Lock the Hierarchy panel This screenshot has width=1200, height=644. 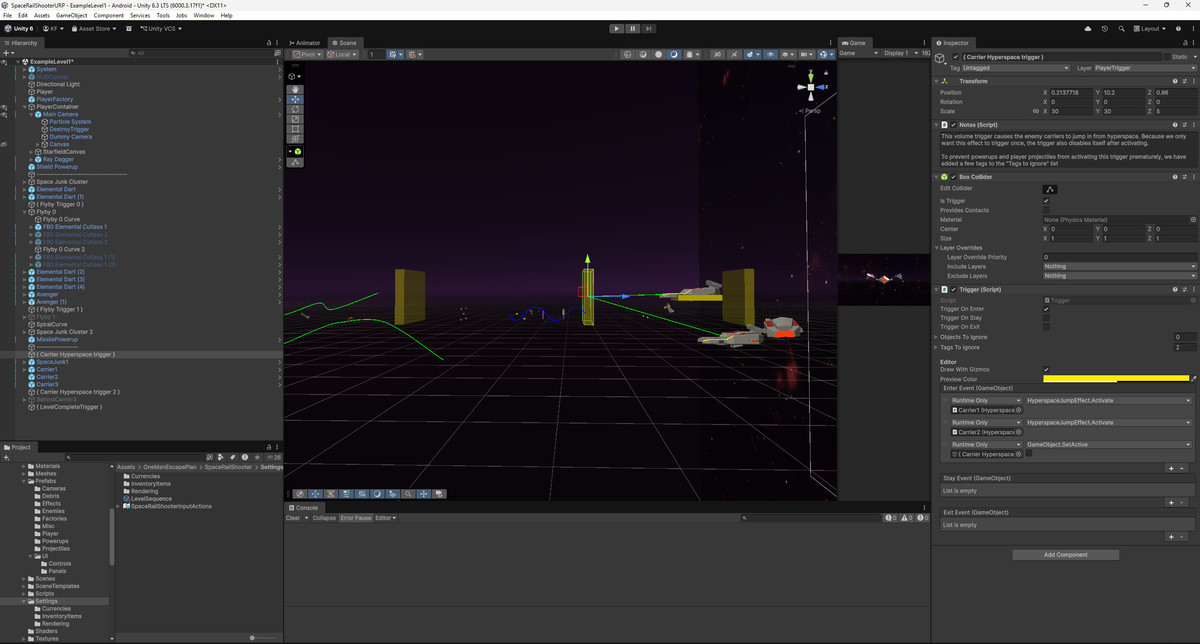pyautogui.click(x=268, y=43)
